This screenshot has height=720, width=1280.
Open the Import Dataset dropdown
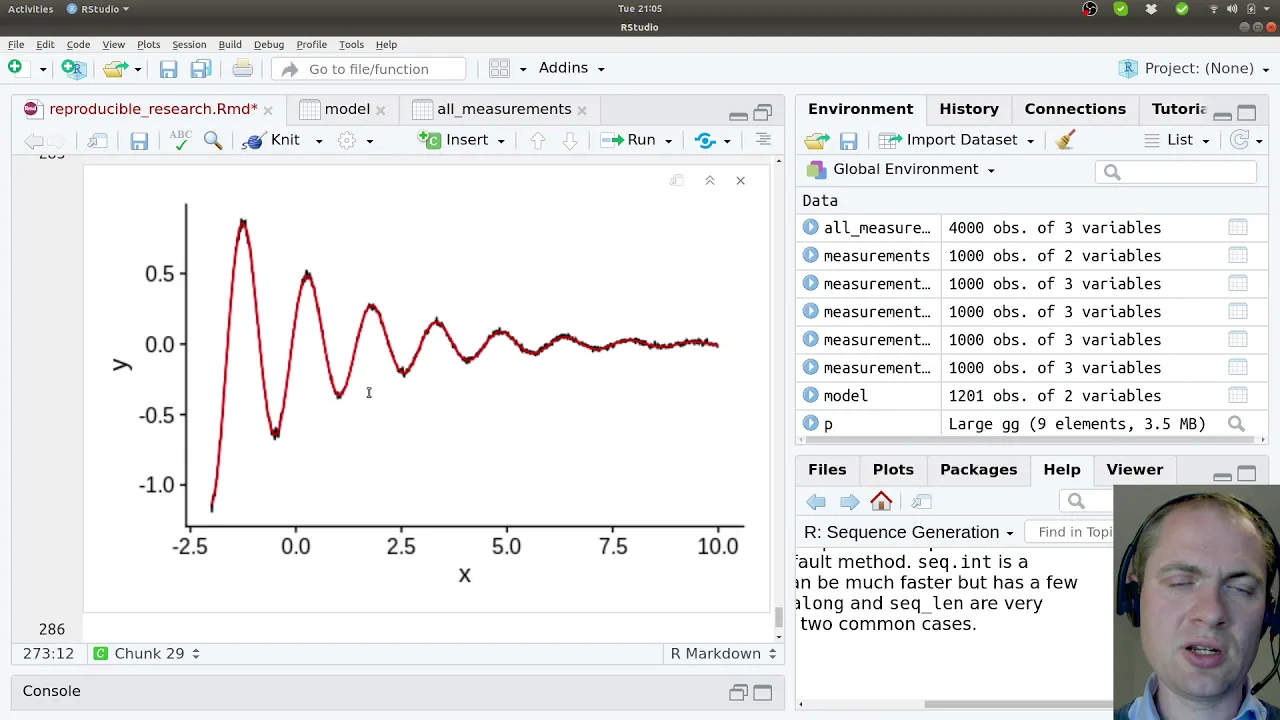pos(957,140)
